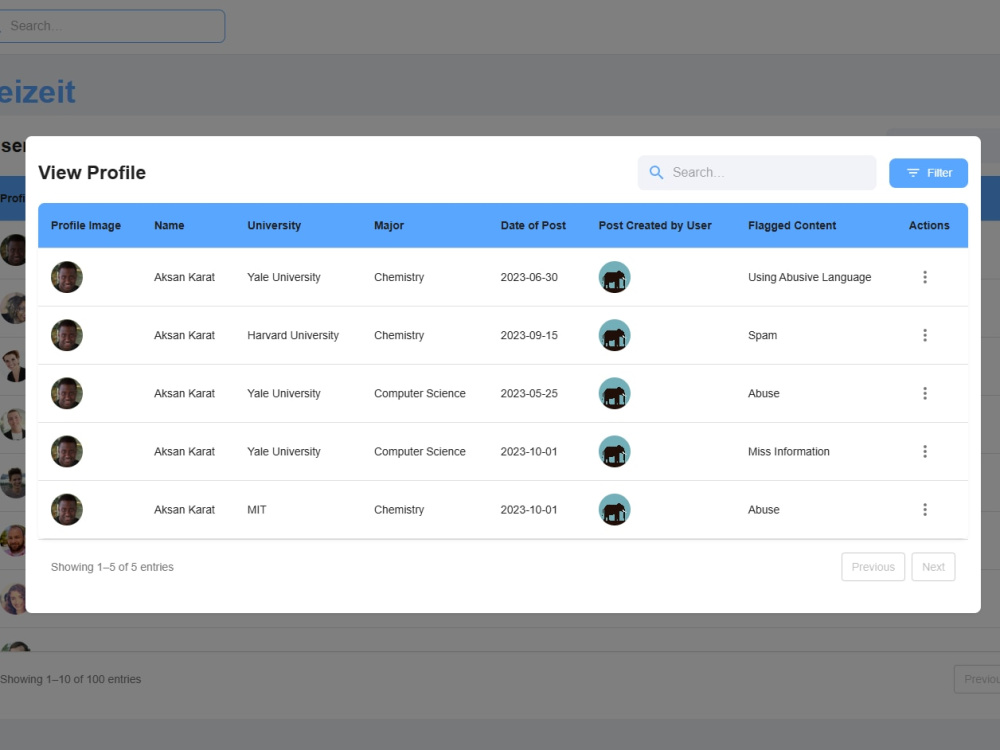1000x750 pixels.
Task: Click Actions column header
Action: [929, 225]
